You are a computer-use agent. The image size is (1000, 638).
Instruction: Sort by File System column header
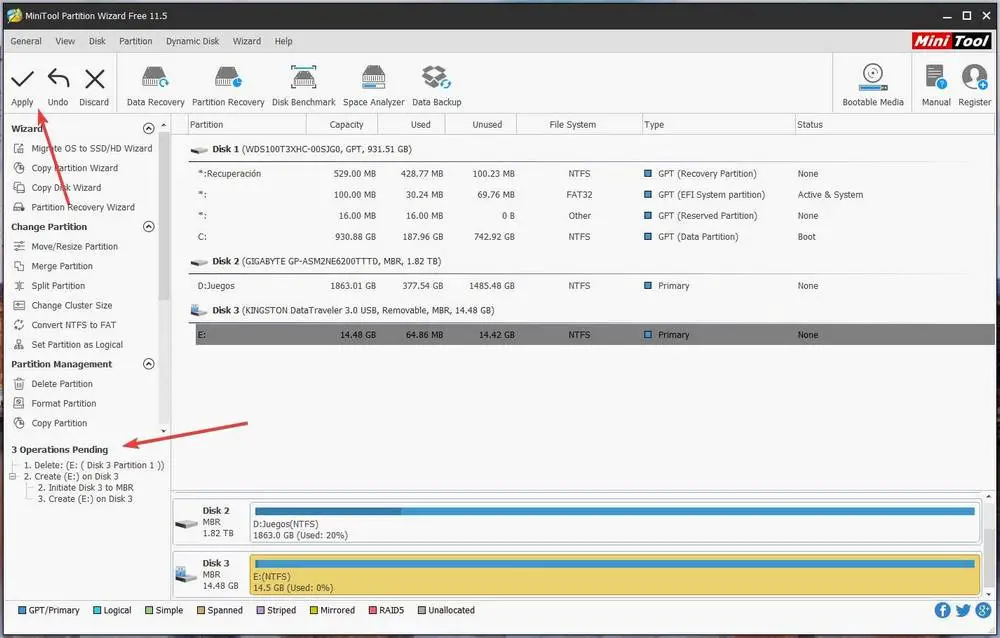579,124
